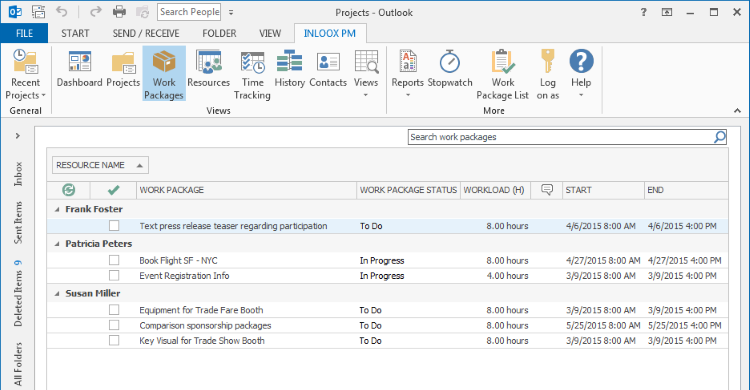This screenshot has width=750, height=390.
Task: Collapse the Frank Foster group
Action: pyautogui.click(x=57, y=209)
